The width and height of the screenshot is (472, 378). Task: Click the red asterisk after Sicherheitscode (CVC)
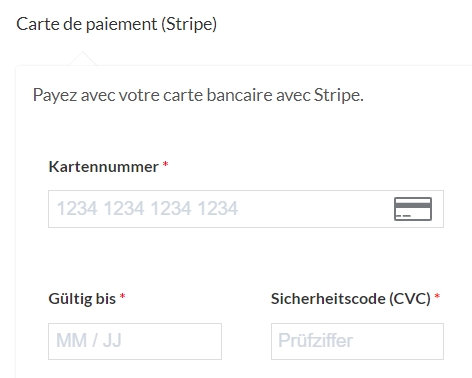[437, 296]
